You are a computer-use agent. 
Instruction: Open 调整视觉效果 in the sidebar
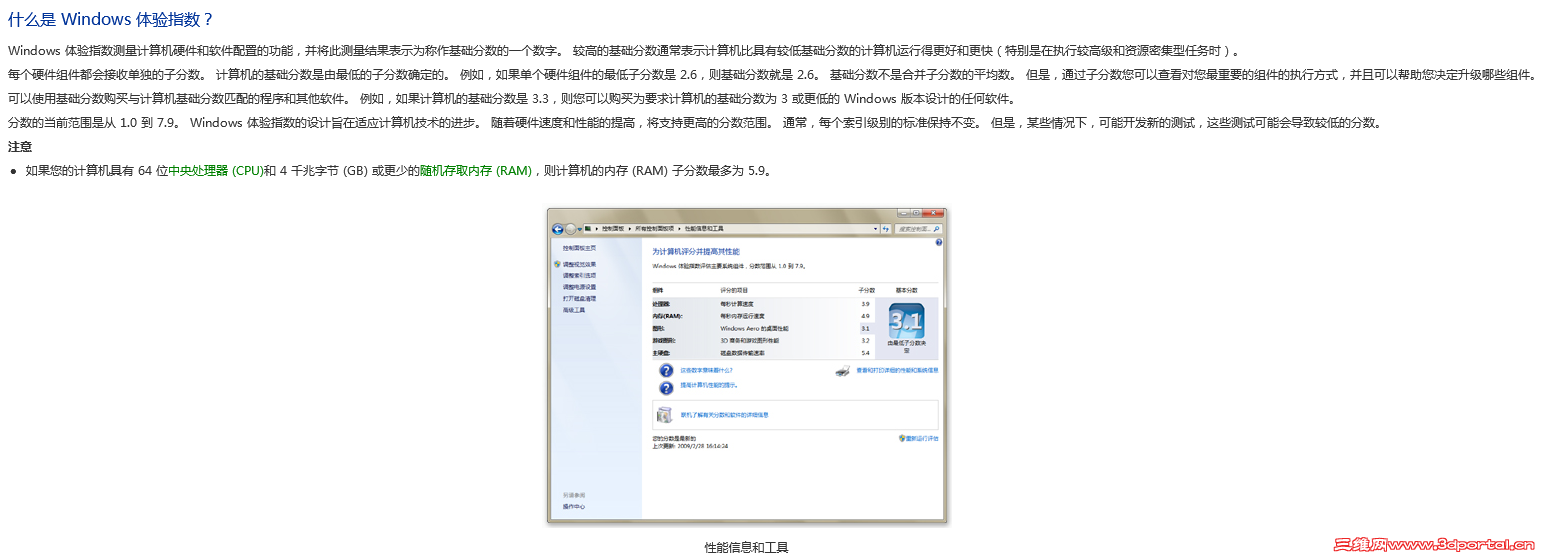(579, 264)
